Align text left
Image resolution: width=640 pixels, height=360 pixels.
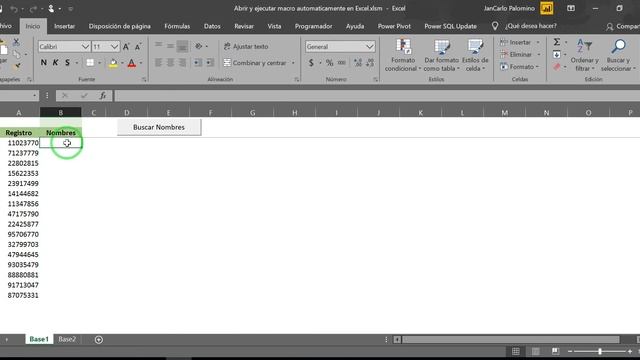click(158, 62)
